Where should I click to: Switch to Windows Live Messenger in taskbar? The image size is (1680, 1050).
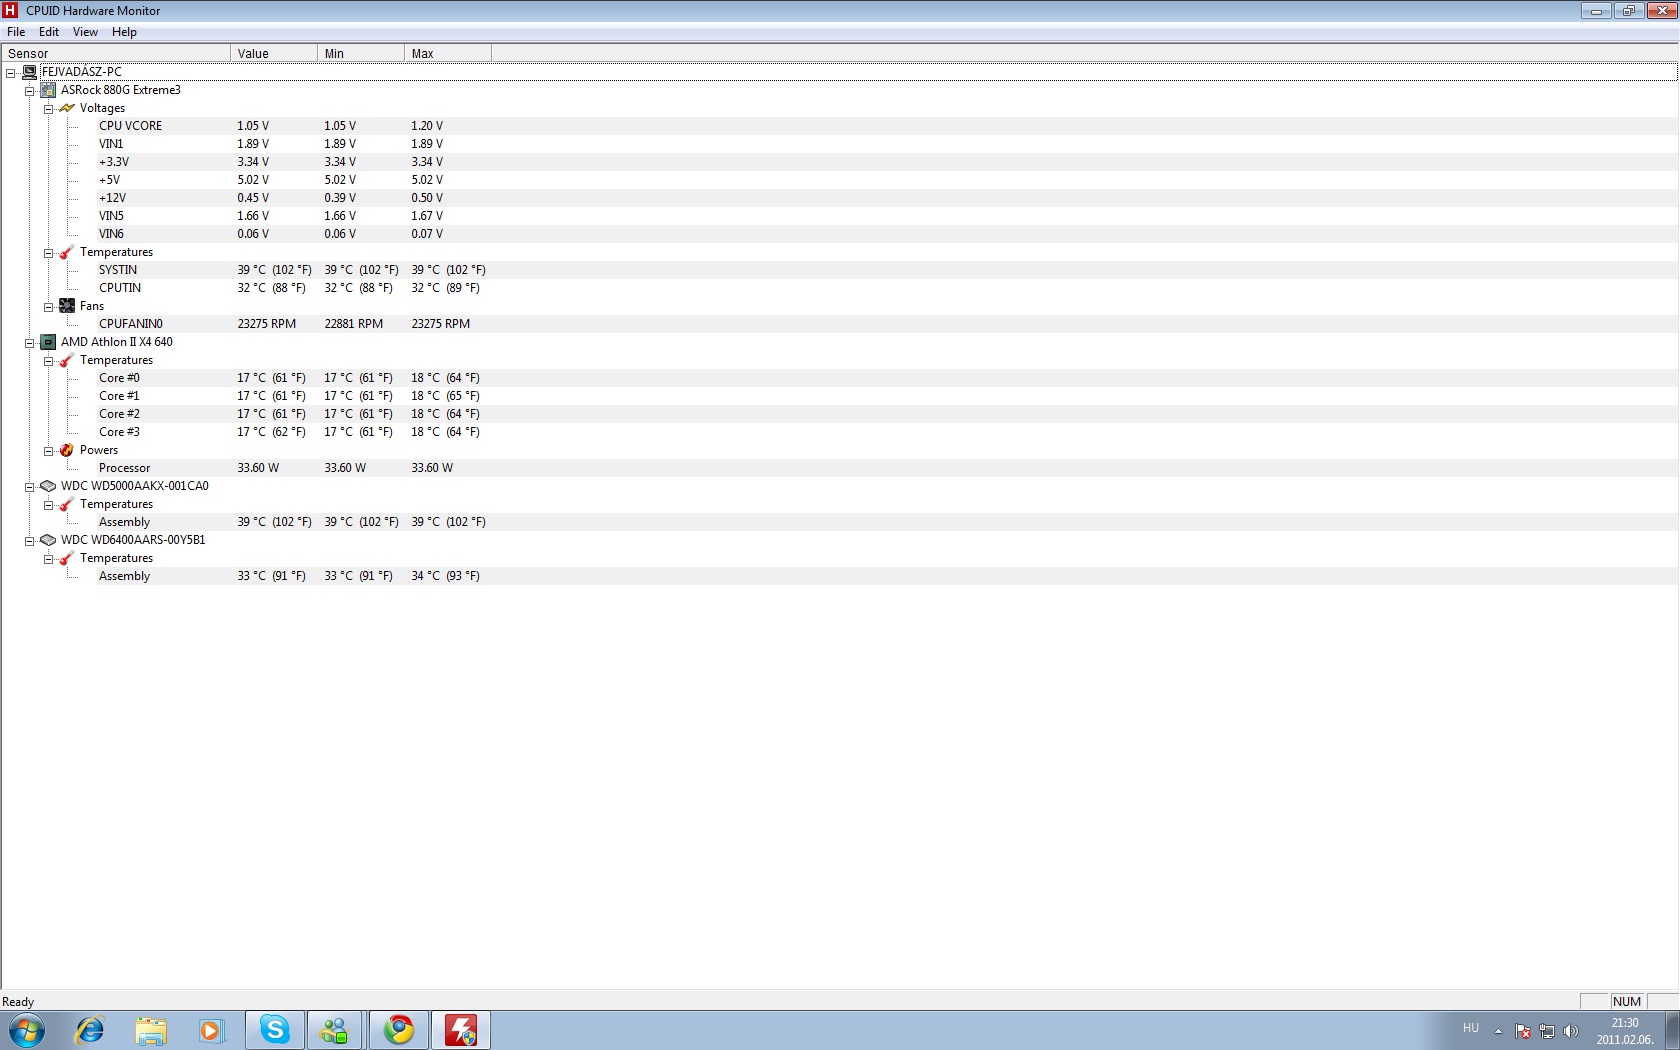[x=336, y=1030]
